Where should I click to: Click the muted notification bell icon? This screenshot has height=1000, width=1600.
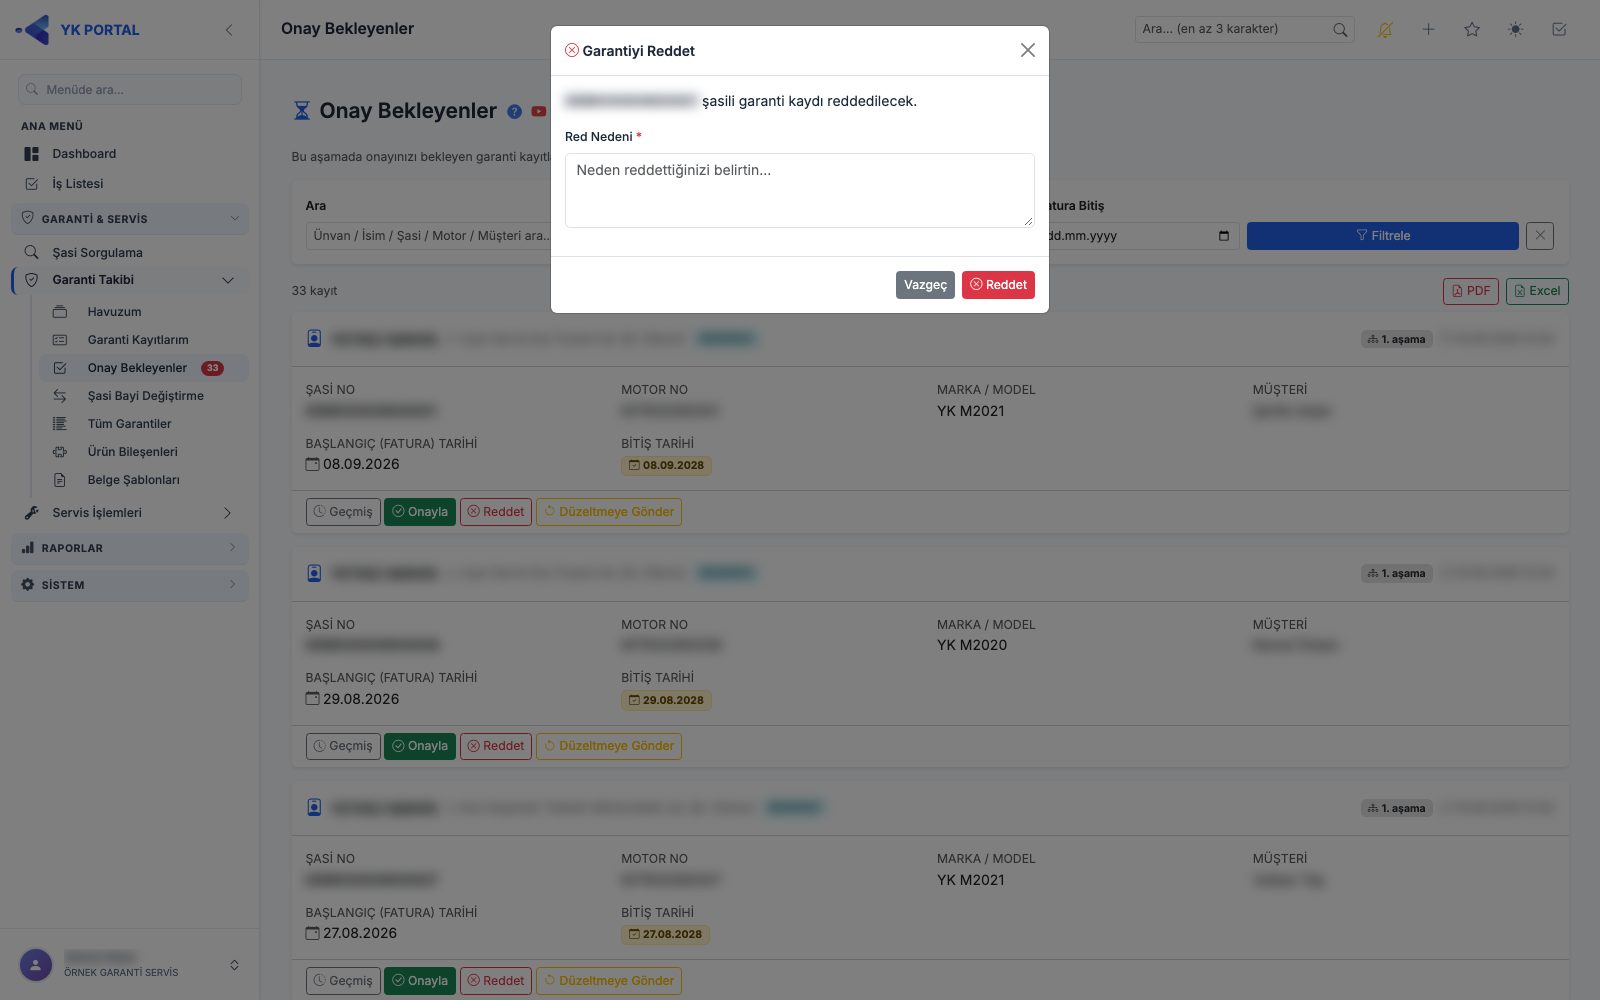(x=1385, y=30)
